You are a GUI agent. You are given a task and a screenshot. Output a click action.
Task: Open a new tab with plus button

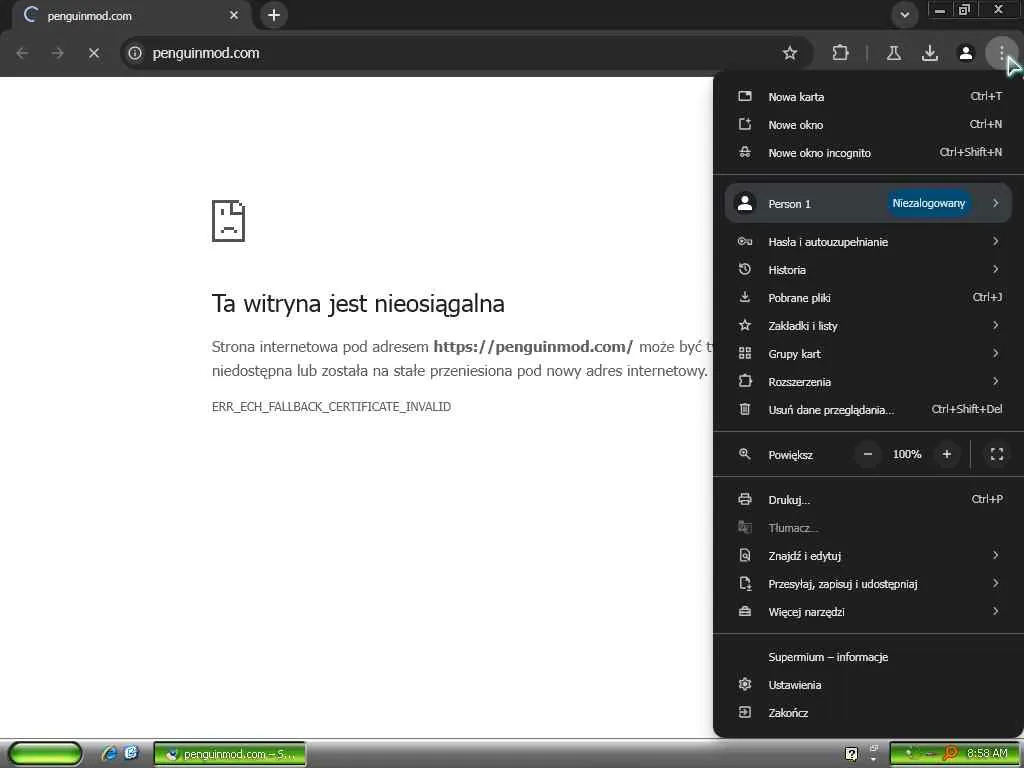[x=274, y=15]
